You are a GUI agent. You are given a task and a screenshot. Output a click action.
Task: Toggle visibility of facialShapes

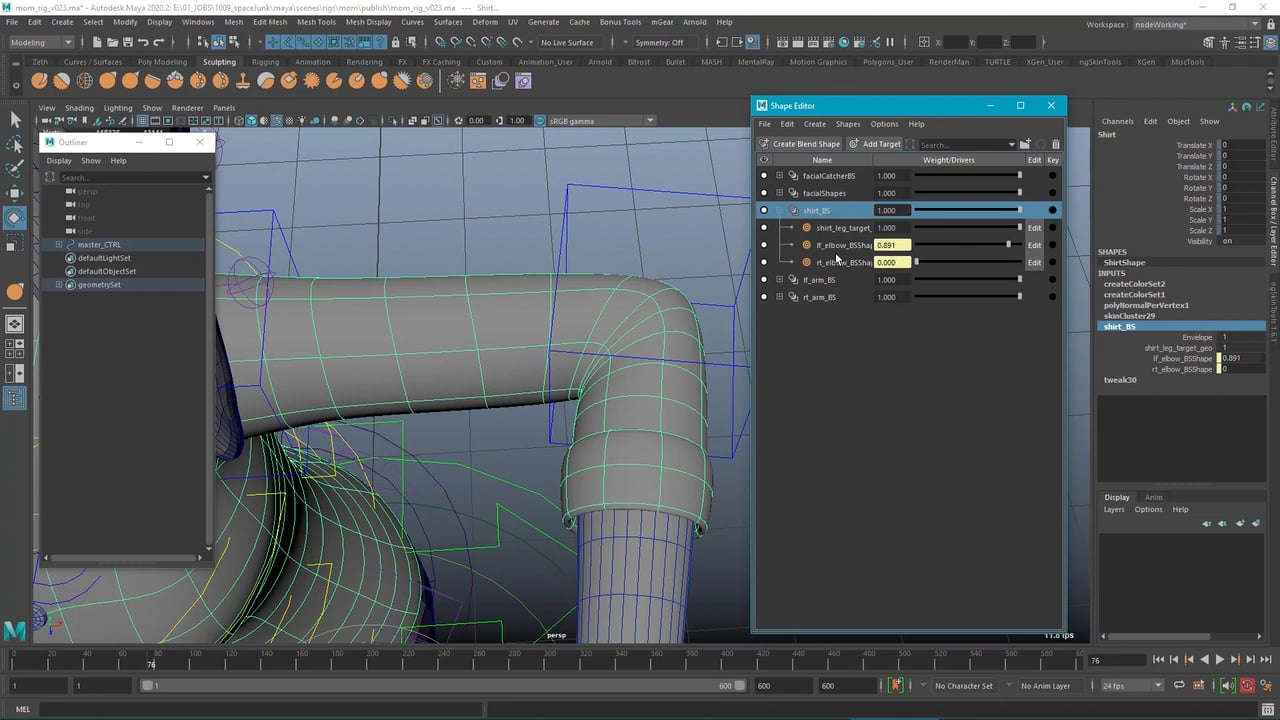point(764,193)
